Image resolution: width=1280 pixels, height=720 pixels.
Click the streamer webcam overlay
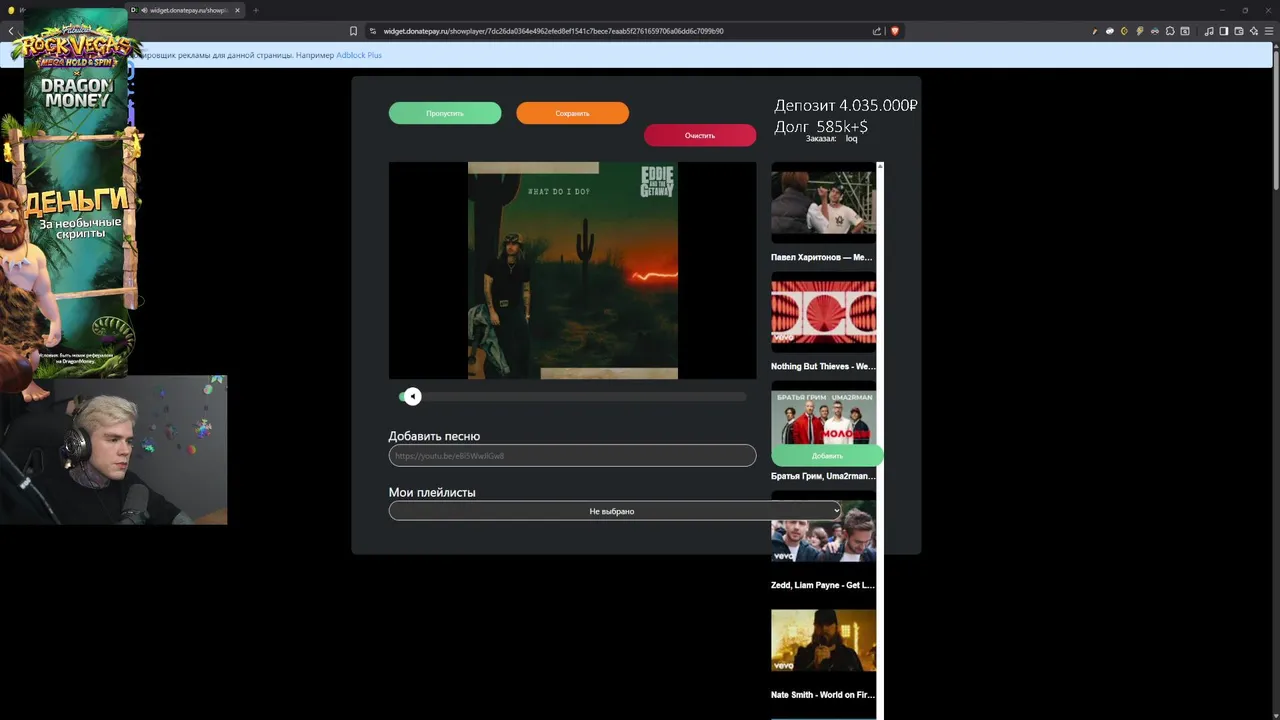point(113,450)
